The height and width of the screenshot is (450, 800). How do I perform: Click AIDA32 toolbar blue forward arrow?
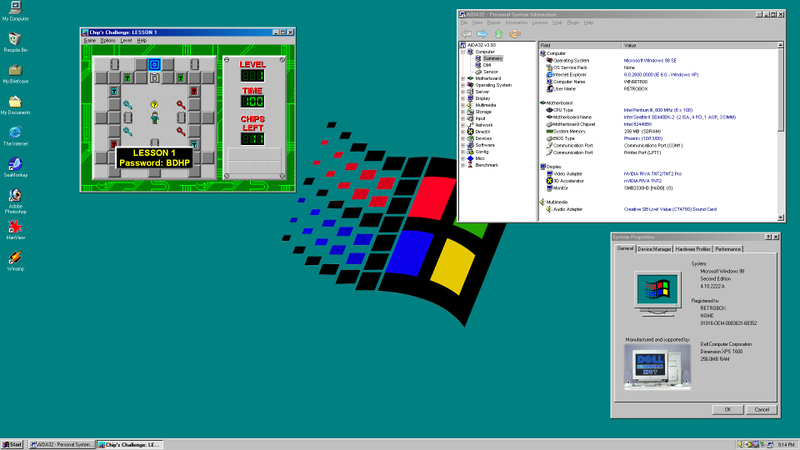(482, 34)
